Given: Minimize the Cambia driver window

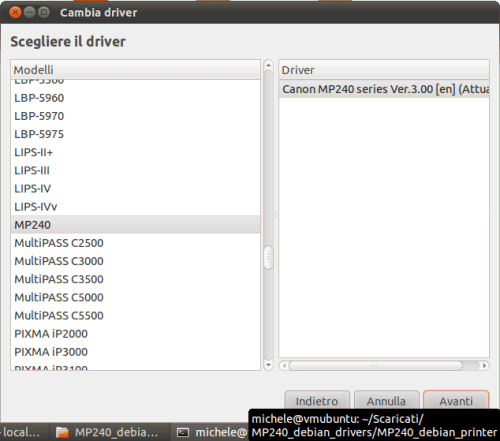Looking at the screenshot, I should (x=30, y=13).
